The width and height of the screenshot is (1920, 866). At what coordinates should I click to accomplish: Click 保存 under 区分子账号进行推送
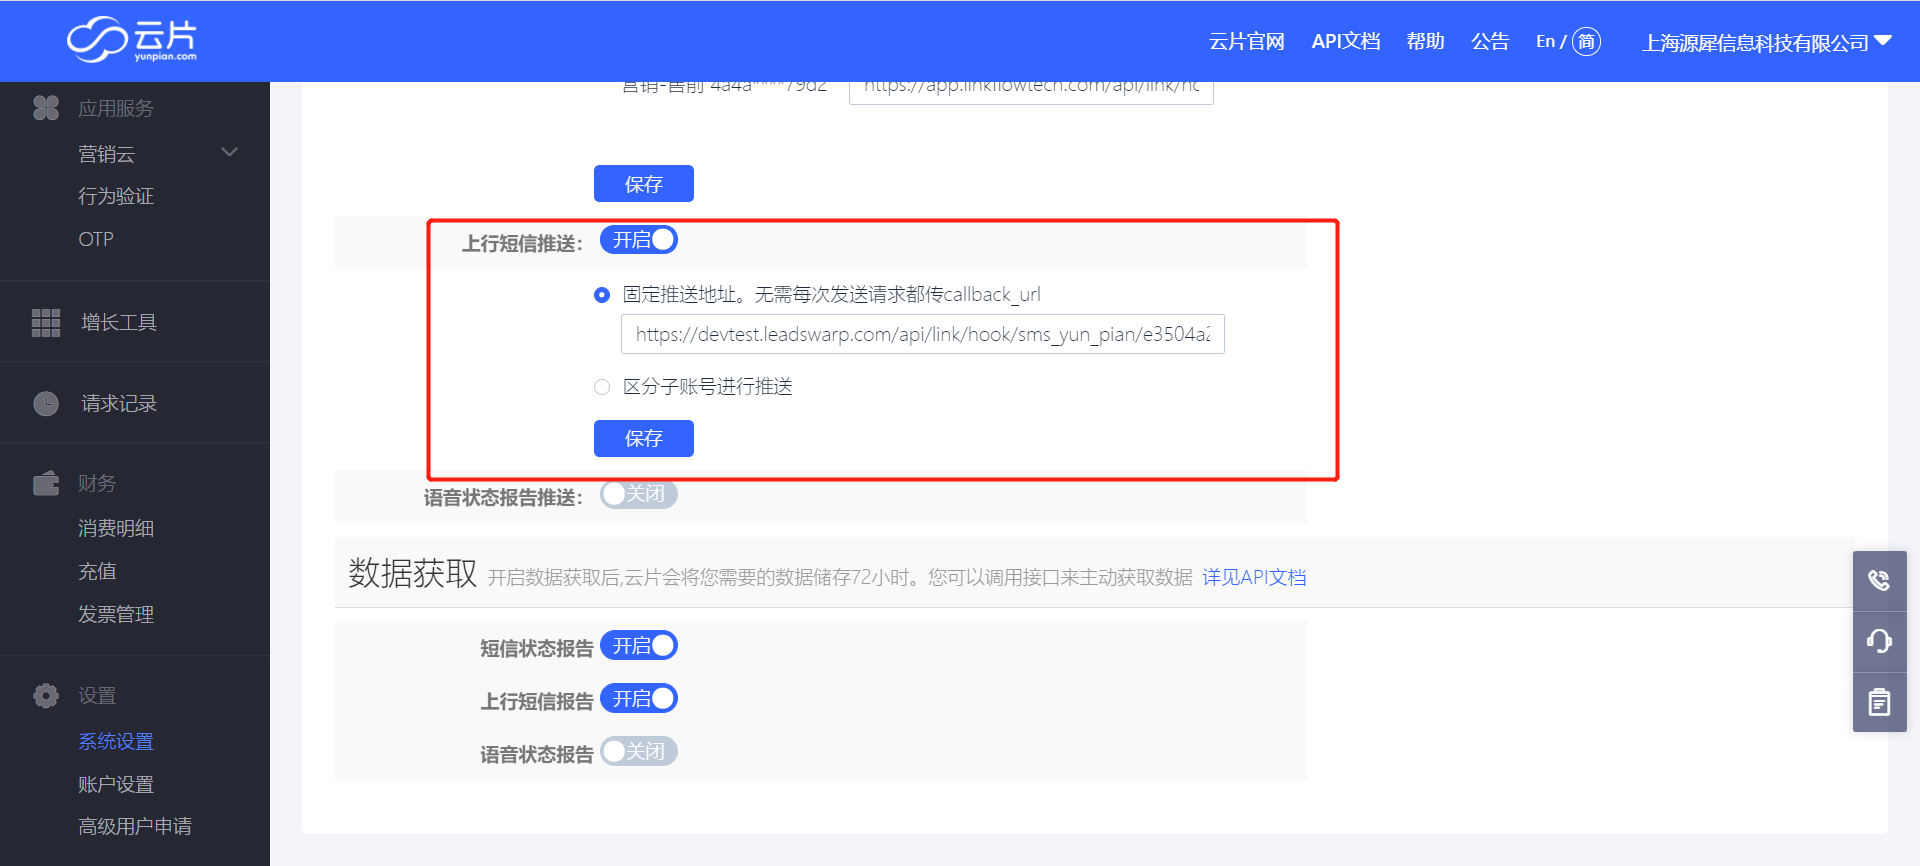(x=644, y=438)
